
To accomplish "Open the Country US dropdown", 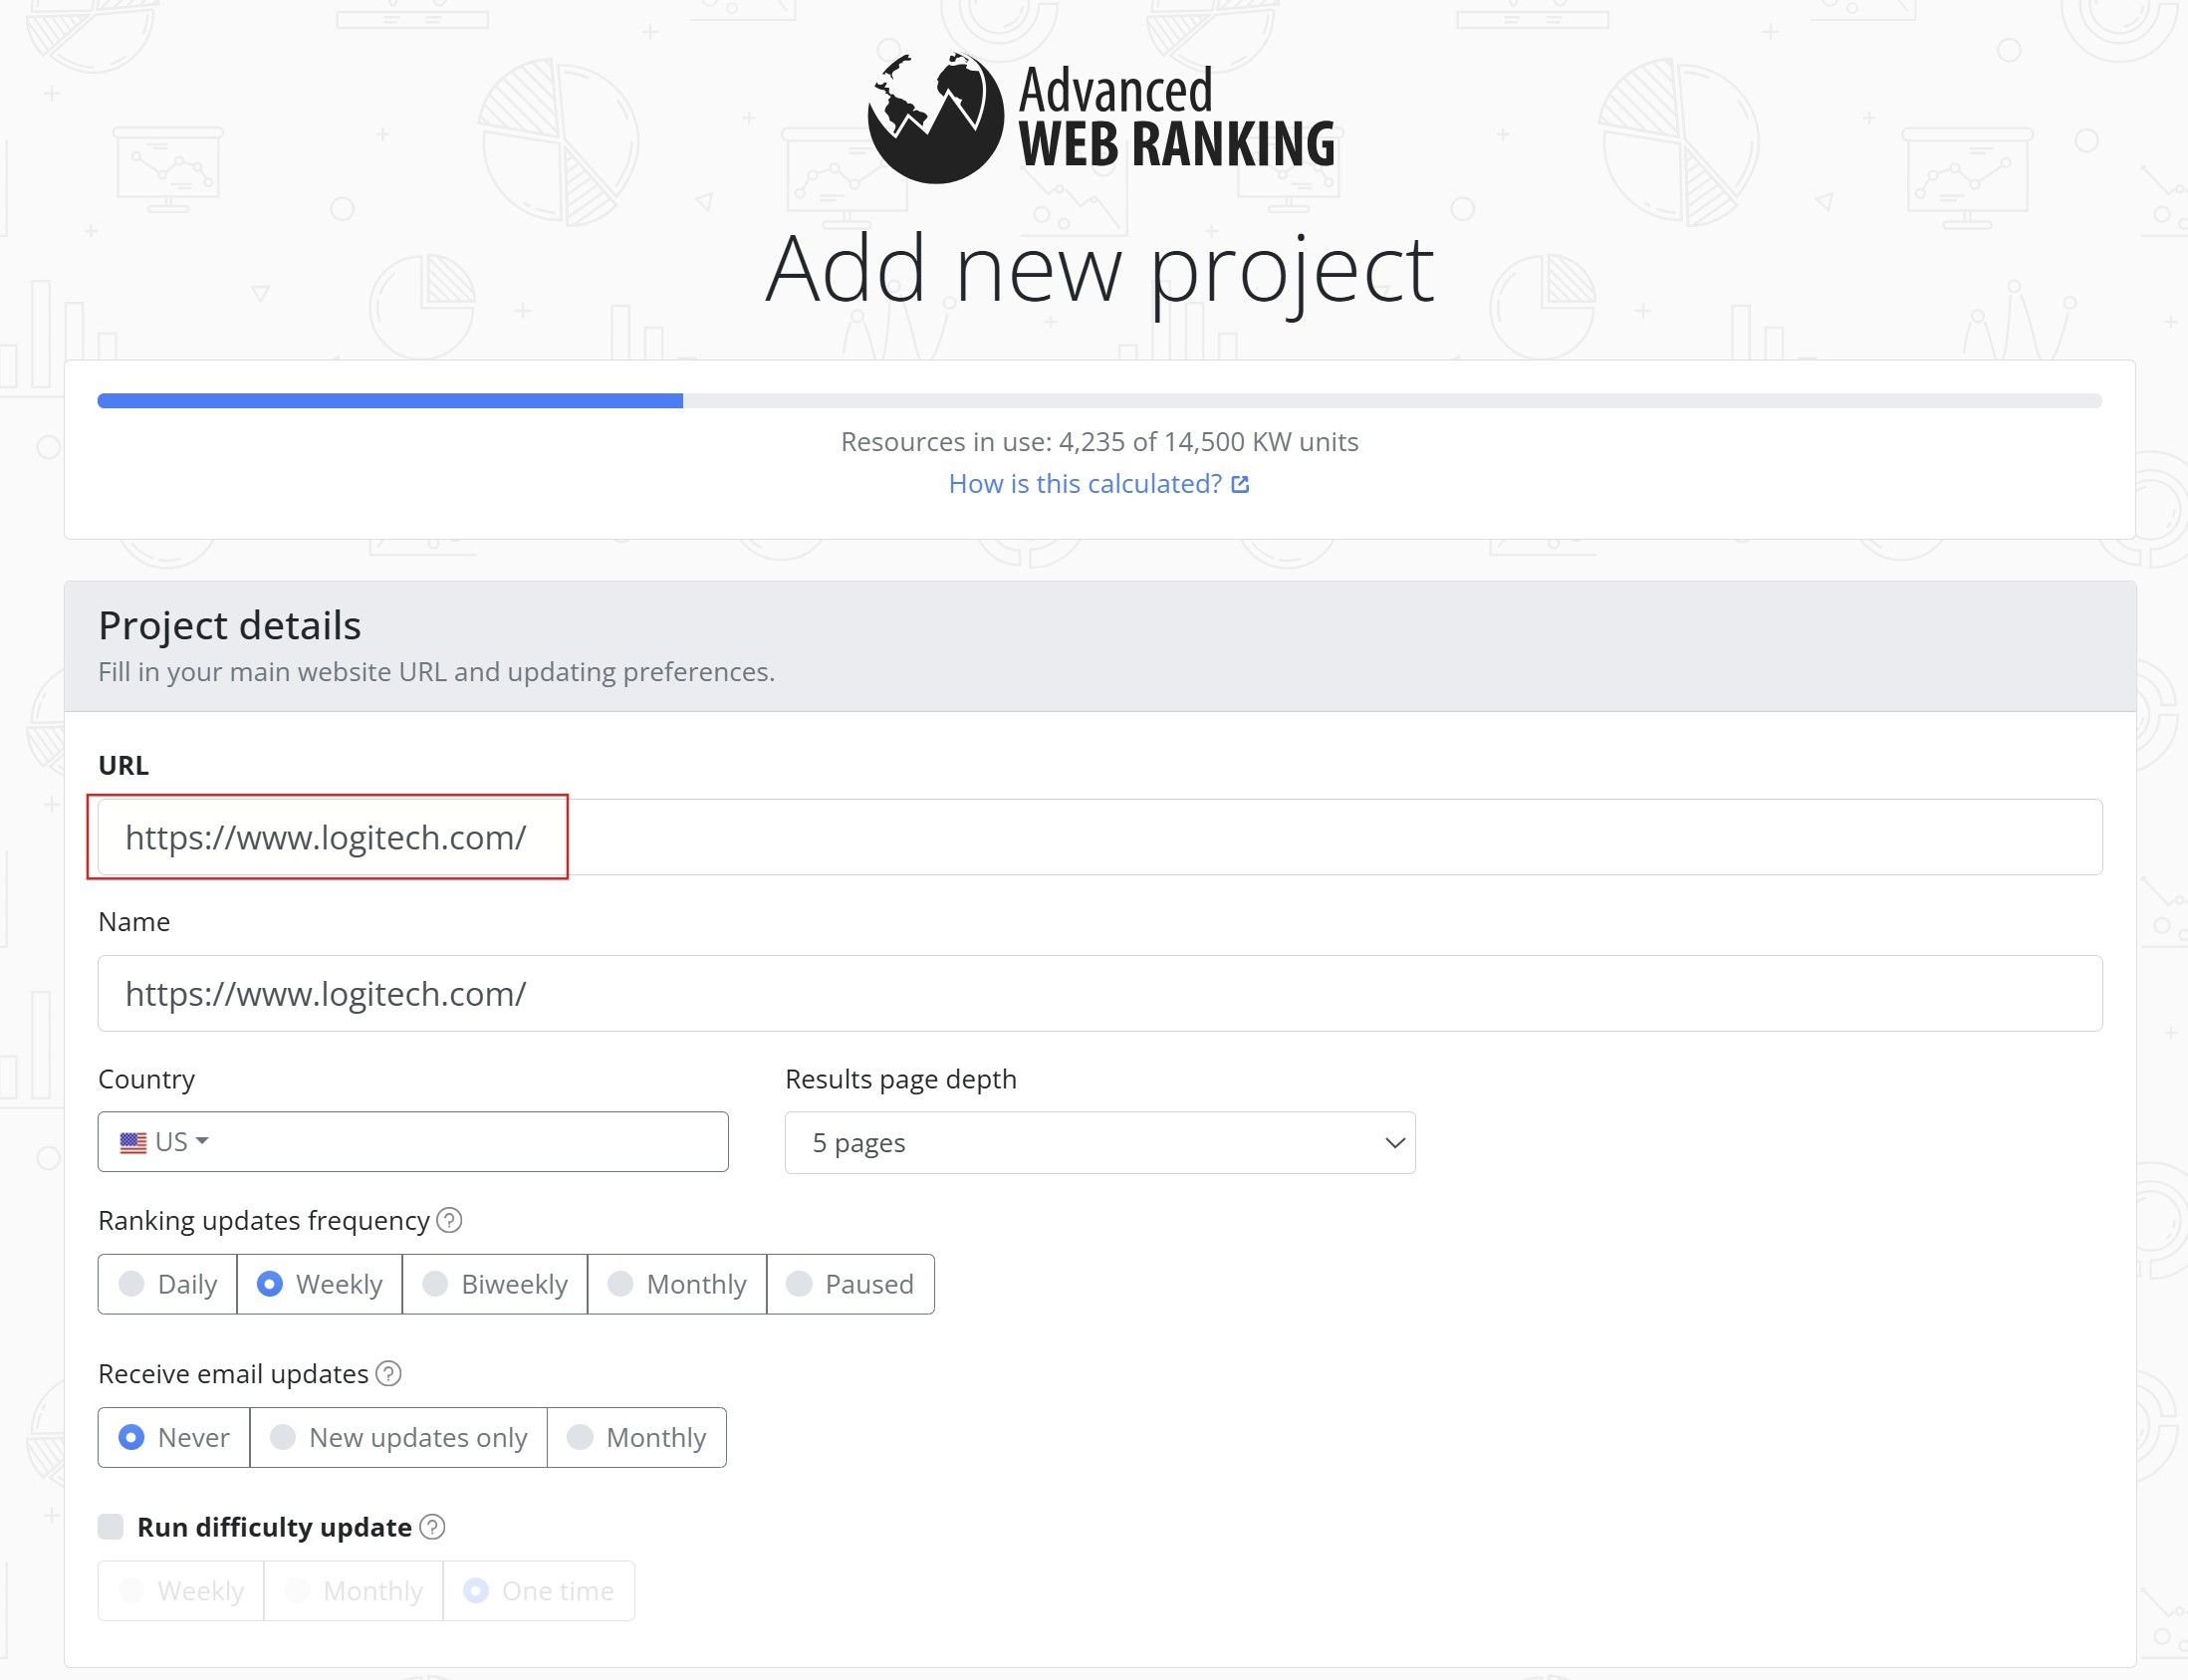I will click(413, 1142).
